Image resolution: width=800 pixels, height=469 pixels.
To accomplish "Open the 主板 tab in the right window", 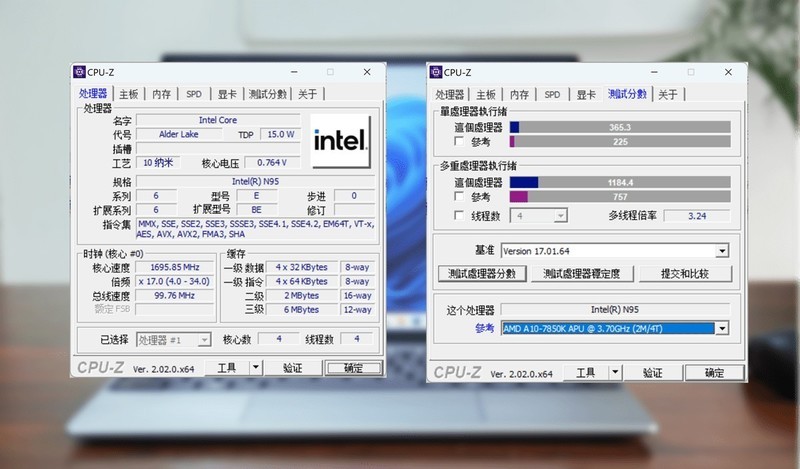I will [x=486, y=94].
